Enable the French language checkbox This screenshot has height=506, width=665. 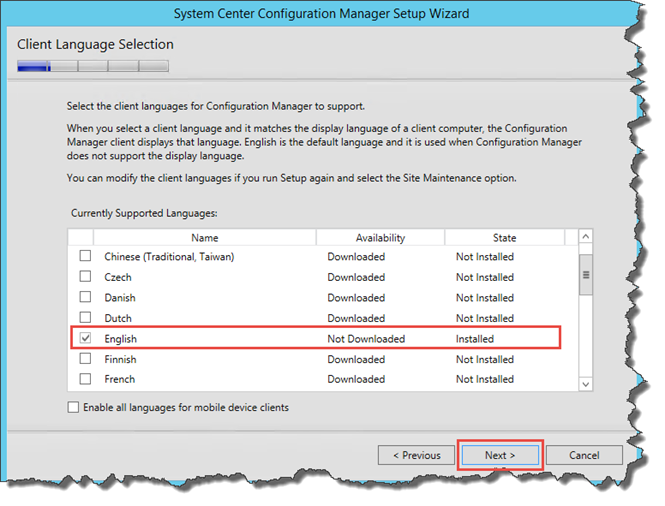point(85,379)
